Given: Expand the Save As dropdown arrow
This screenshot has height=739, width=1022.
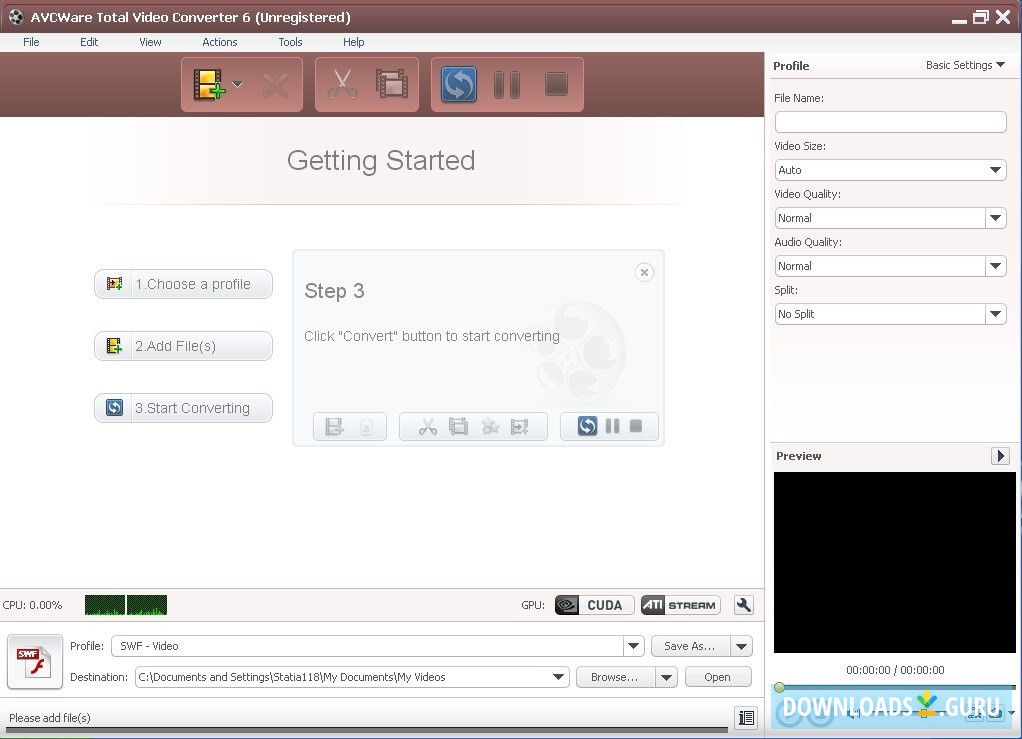Looking at the screenshot, I should point(742,646).
